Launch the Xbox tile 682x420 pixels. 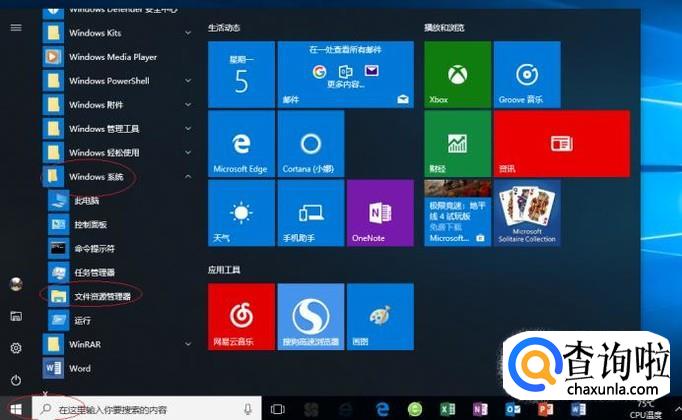click(458, 74)
